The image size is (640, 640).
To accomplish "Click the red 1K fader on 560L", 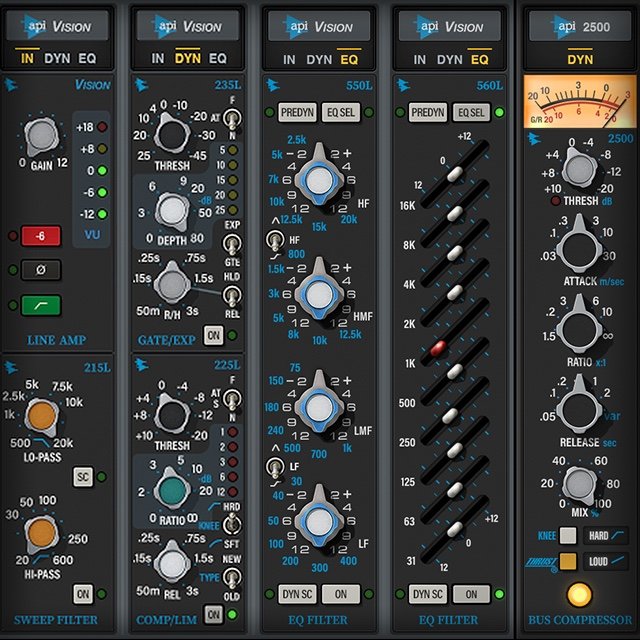I will [438, 348].
